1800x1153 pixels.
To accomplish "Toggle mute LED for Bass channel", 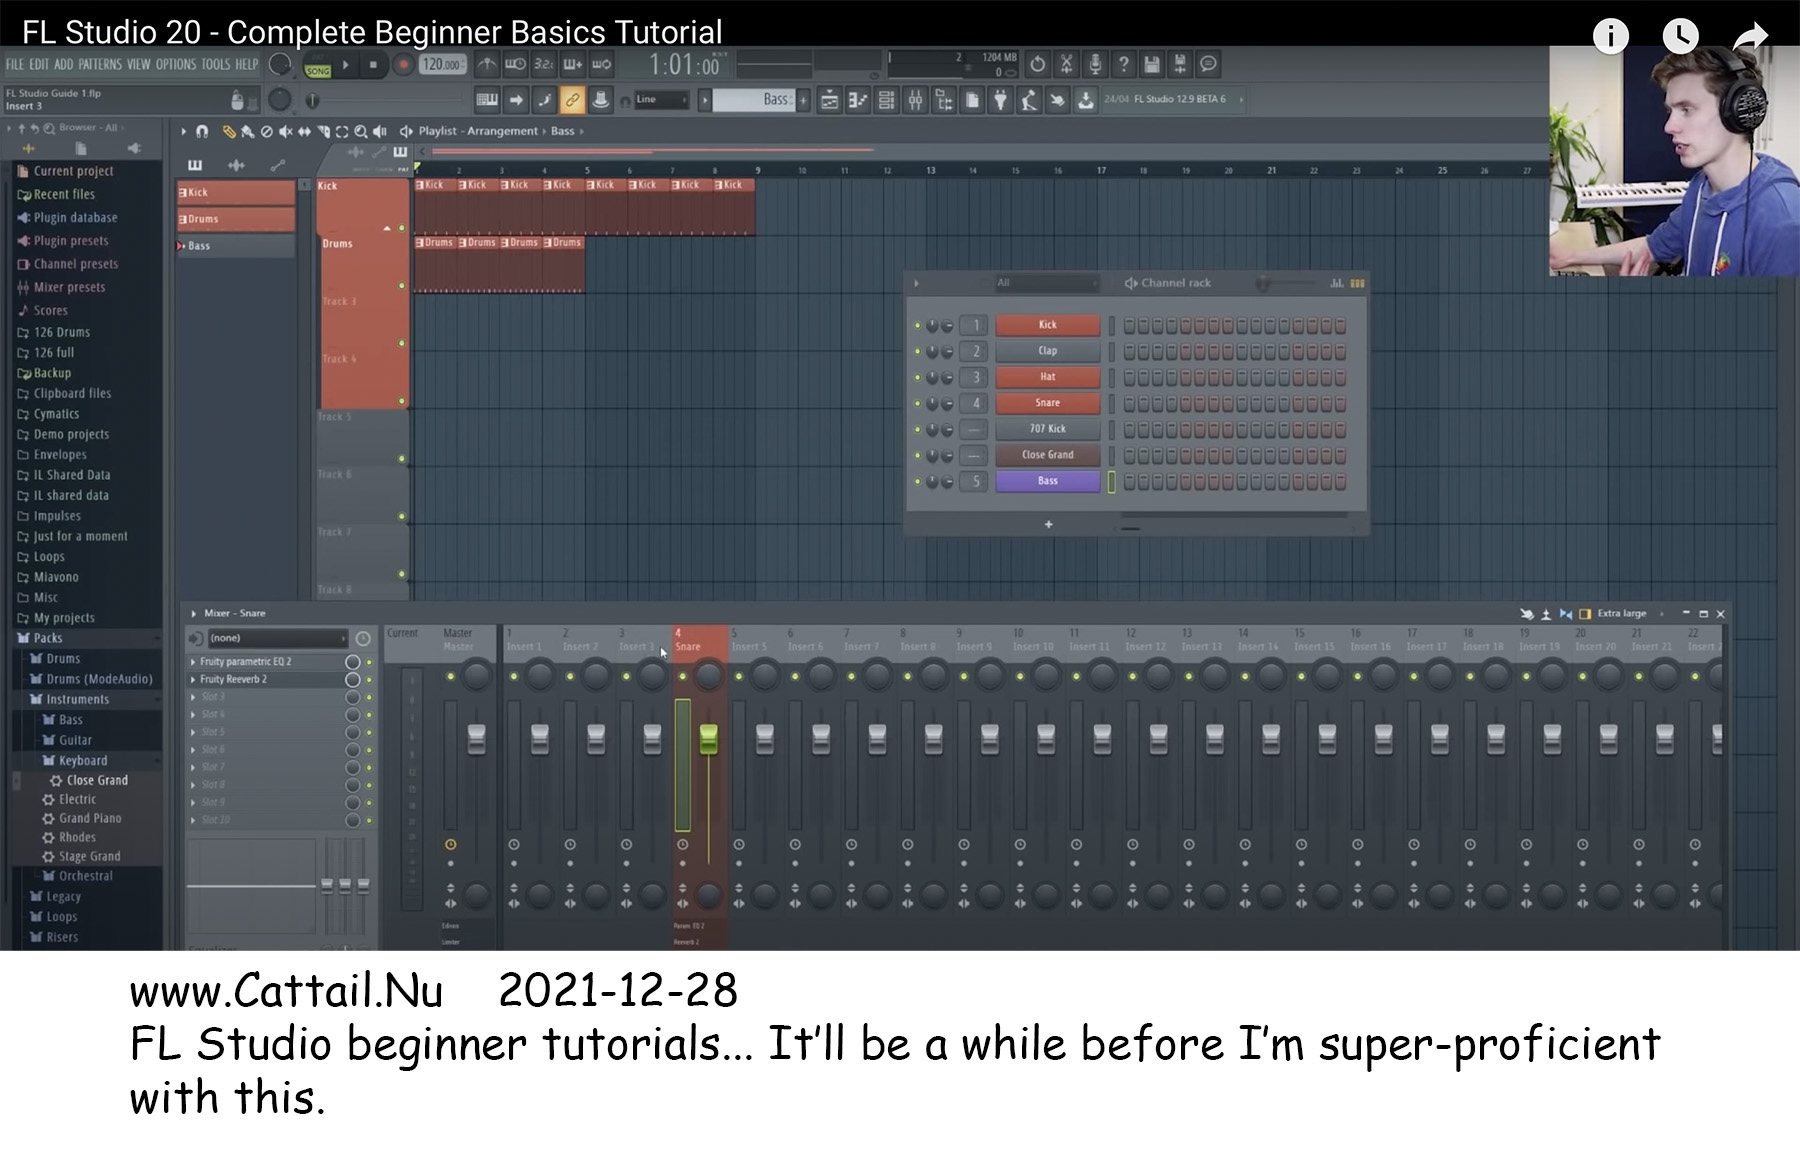I will pyautogui.click(x=917, y=482).
